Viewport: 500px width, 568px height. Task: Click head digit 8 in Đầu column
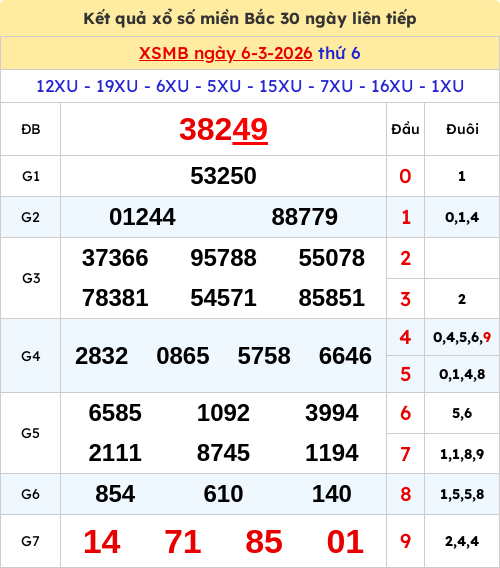[x=405, y=494]
